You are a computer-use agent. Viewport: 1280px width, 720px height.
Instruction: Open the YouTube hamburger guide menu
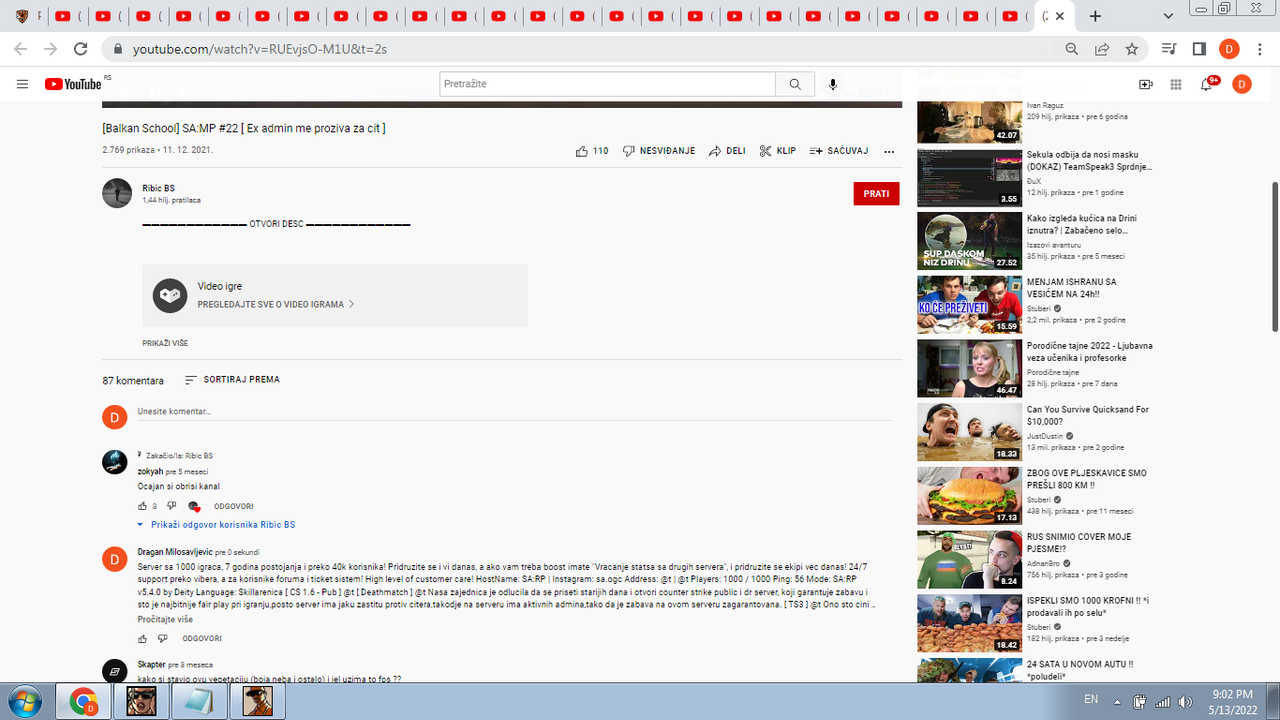[22, 85]
